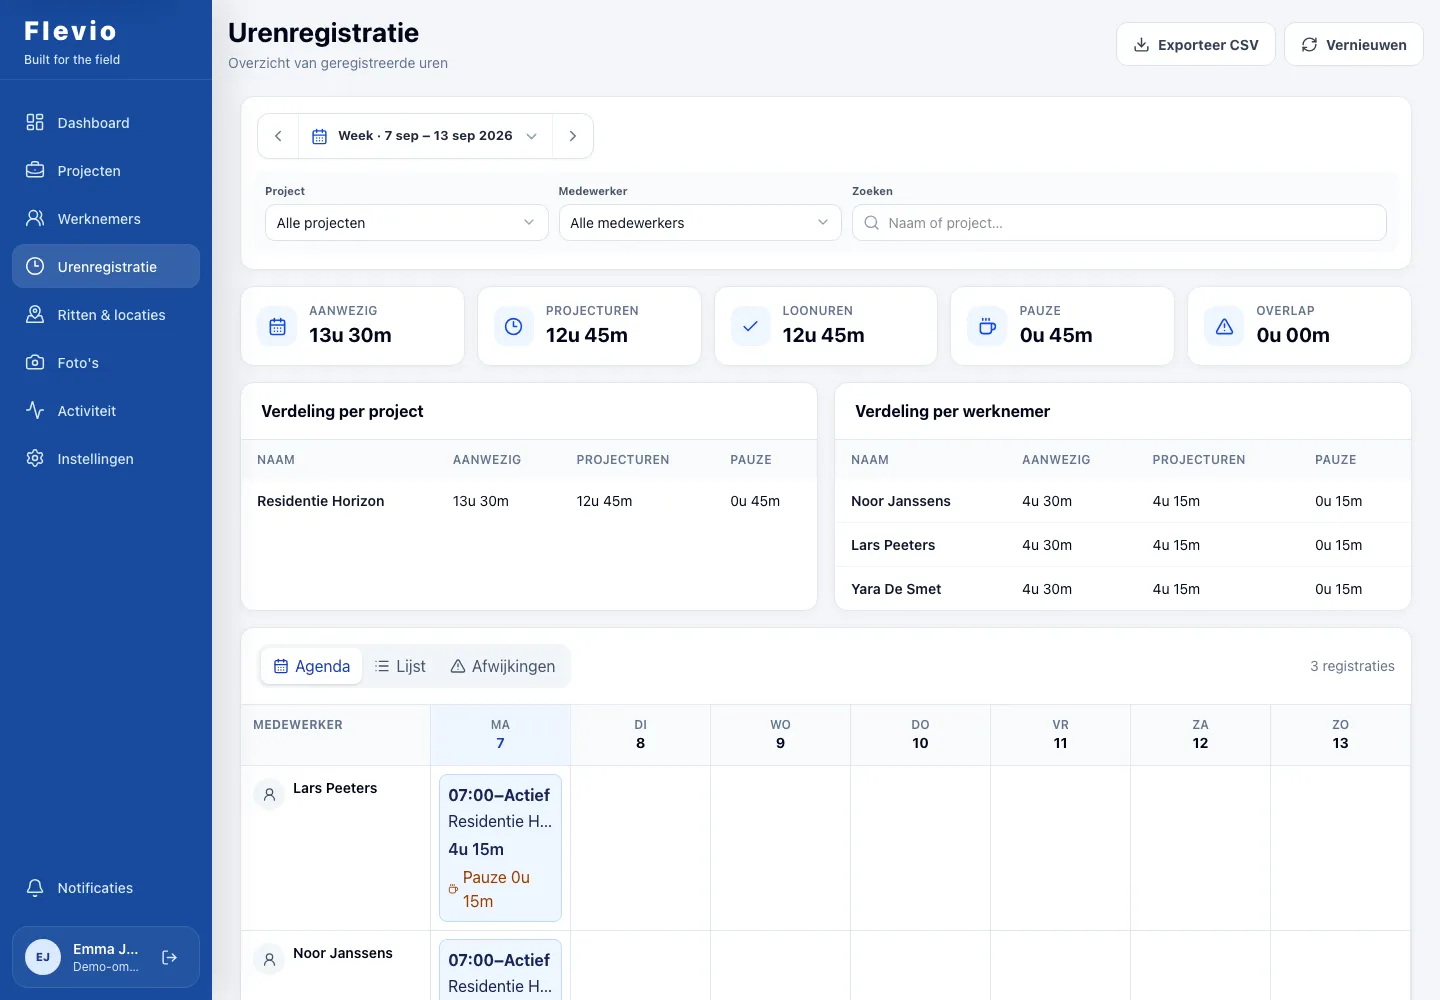The image size is (1440, 1000).
Task: Click Residentie Horizon project row
Action: tap(529, 501)
